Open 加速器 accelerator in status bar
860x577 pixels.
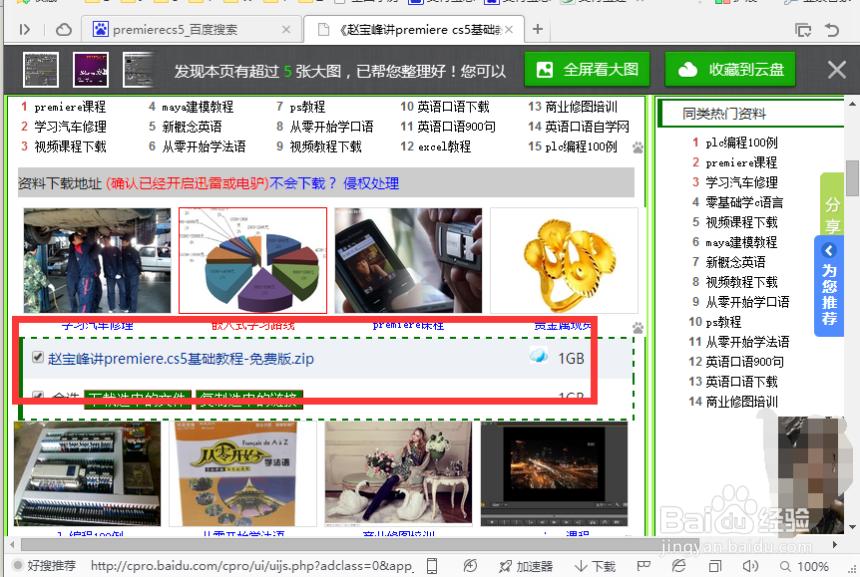(526, 566)
